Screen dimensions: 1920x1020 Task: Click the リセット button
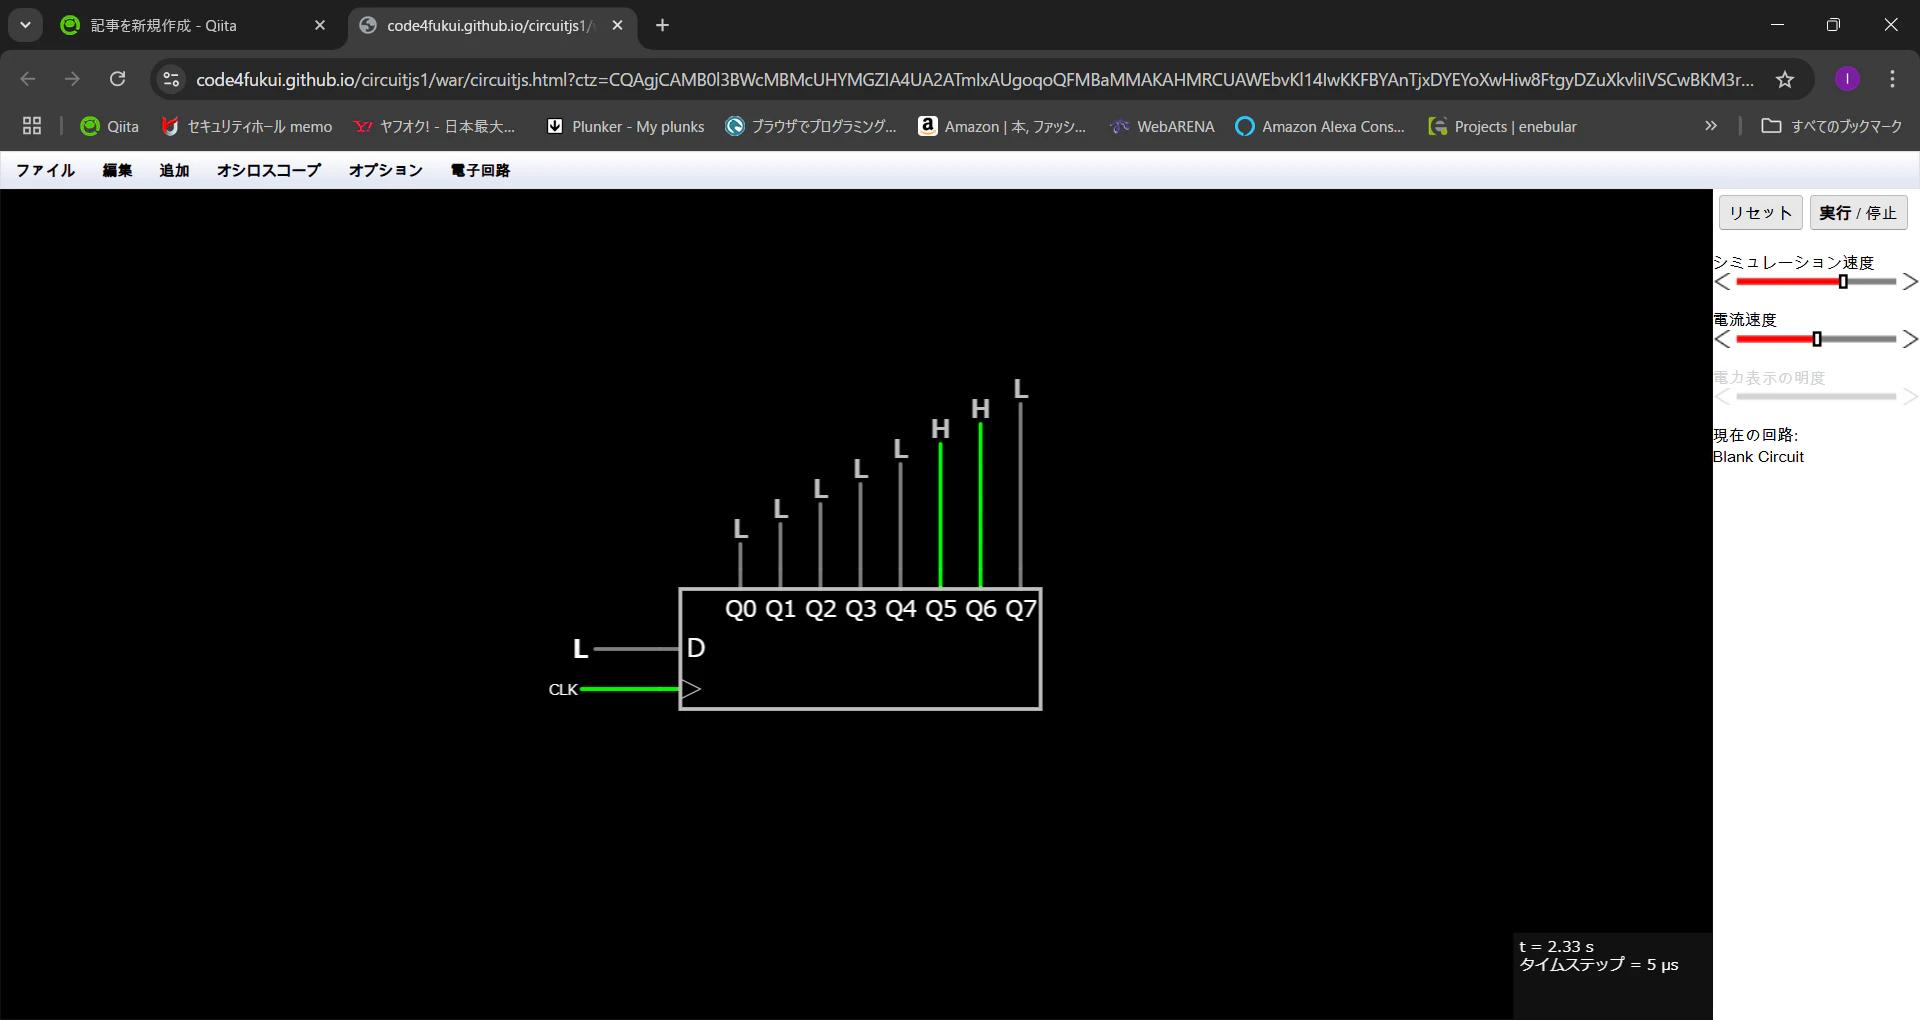(x=1760, y=213)
